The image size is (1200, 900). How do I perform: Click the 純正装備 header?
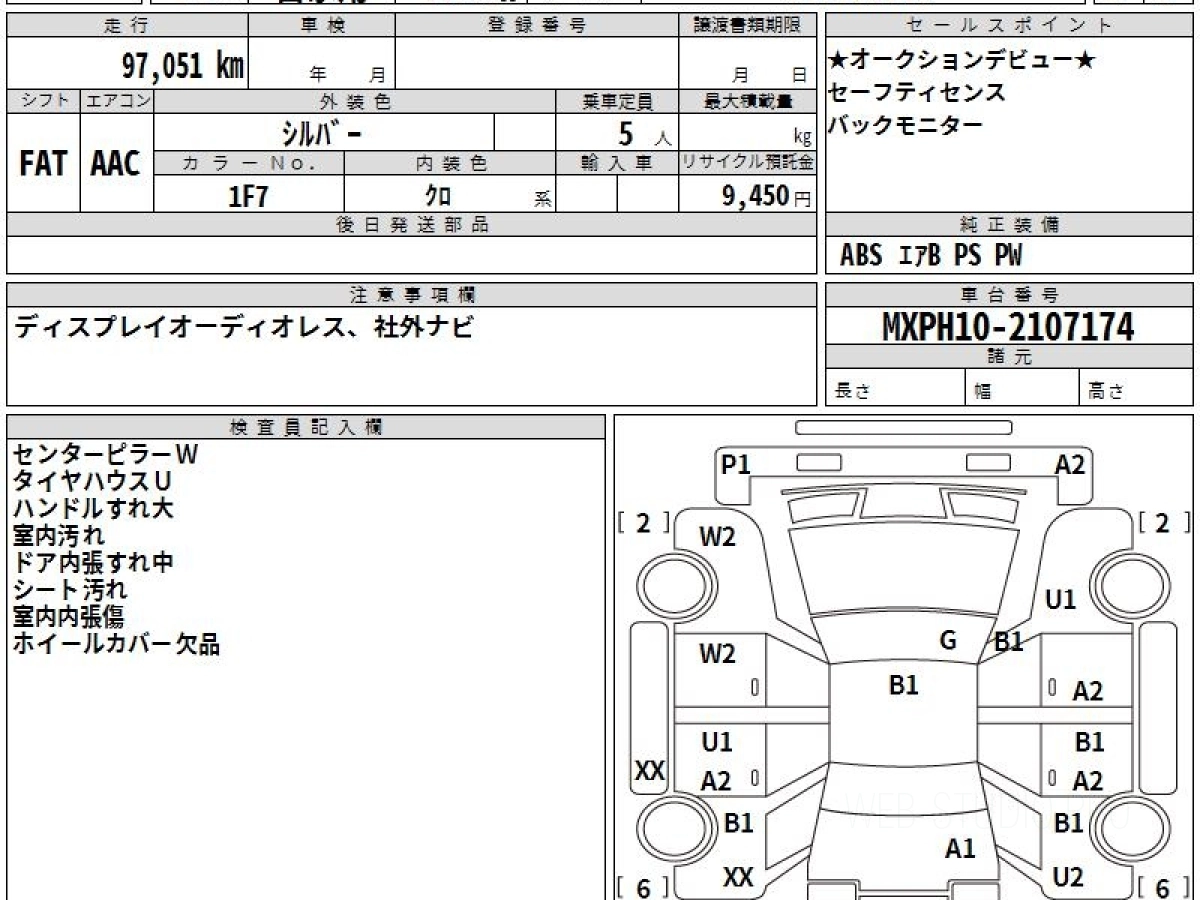(x=1009, y=225)
